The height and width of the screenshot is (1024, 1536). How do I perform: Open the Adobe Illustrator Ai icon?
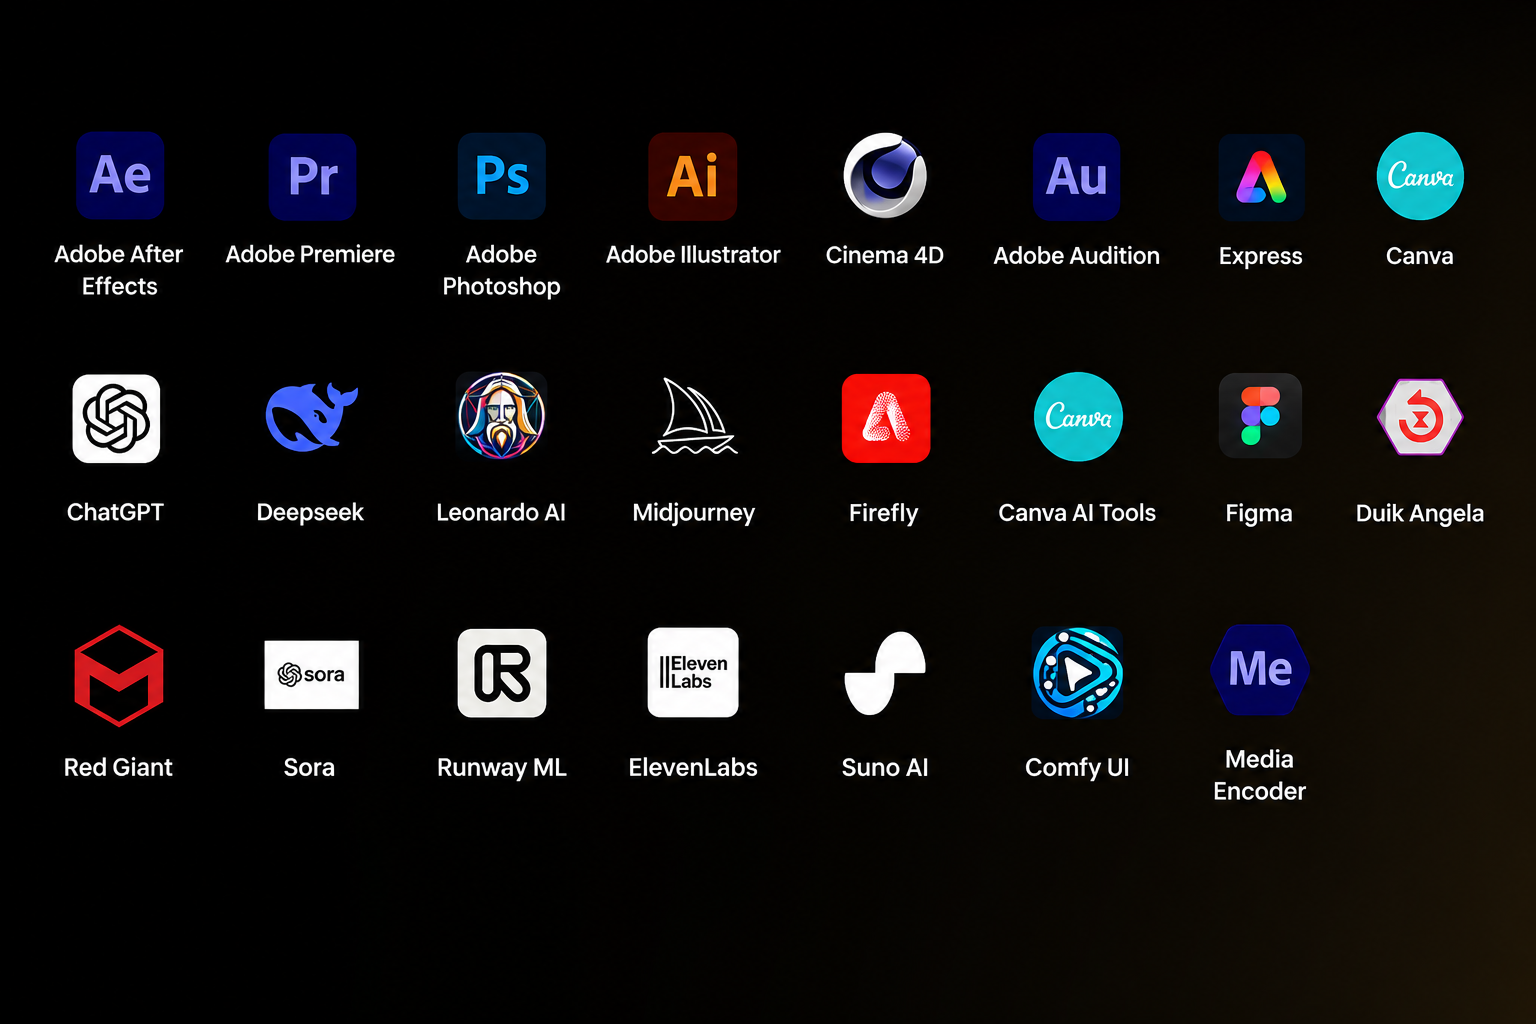693,176
